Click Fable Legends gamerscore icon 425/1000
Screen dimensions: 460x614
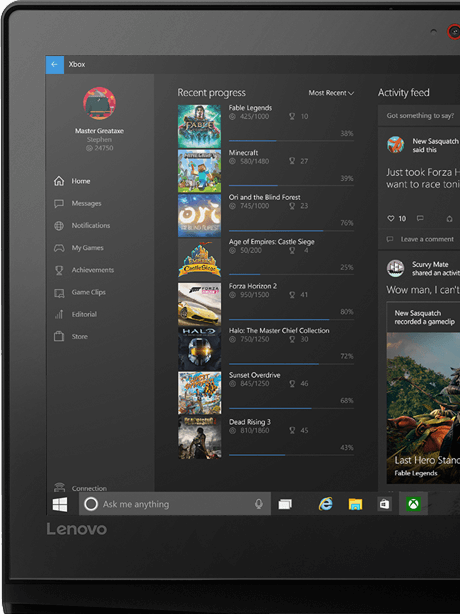[x=232, y=117]
